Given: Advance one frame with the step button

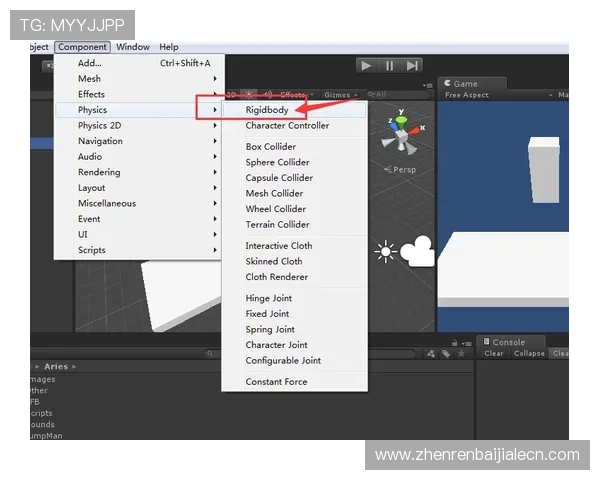Looking at the screenshot, I should pyautogui.click(x=412, y=66).
